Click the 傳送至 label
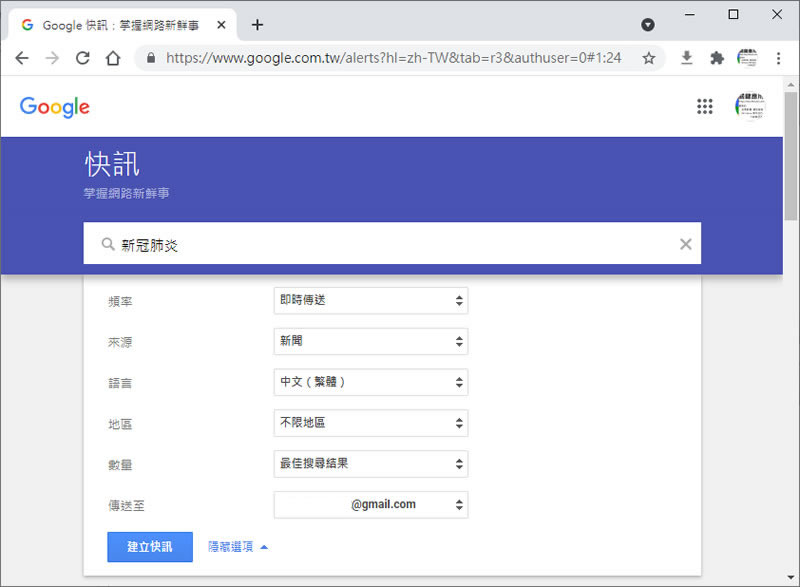The height and width of the screenshot is (587, 800). [127, 505]
